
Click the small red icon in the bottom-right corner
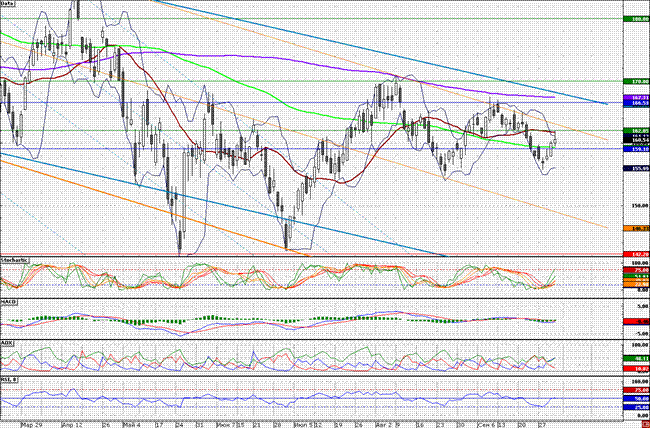point(645,425)
